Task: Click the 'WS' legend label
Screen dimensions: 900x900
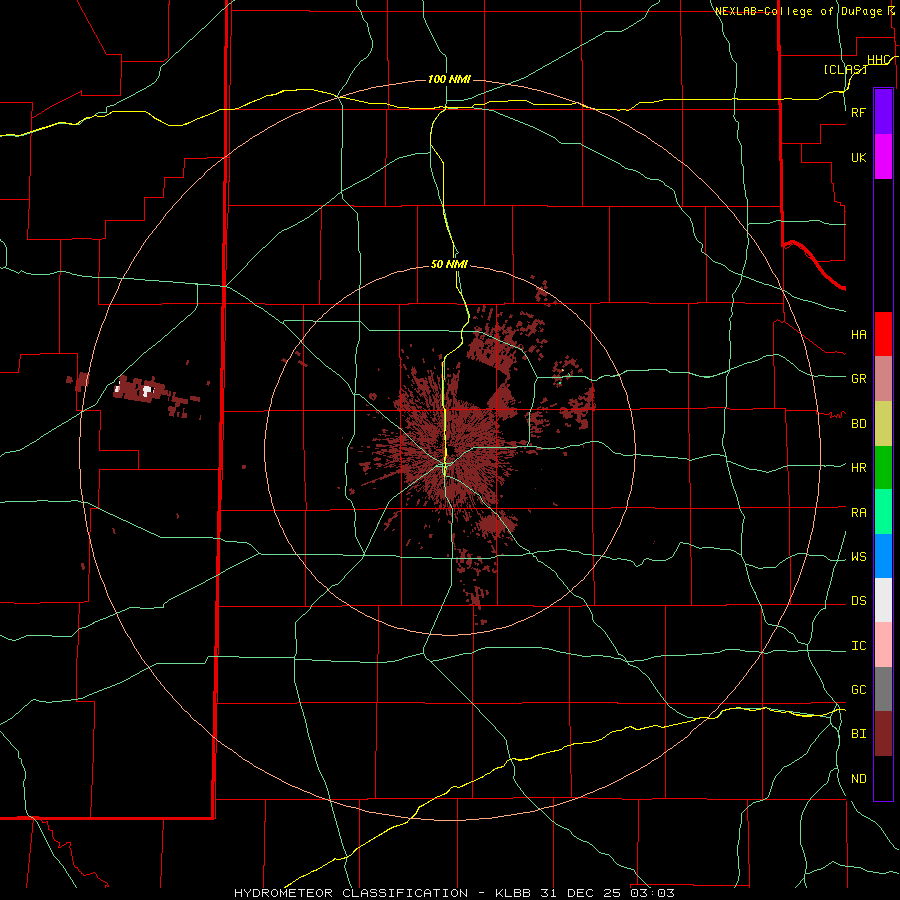Action: click(858, 556)
